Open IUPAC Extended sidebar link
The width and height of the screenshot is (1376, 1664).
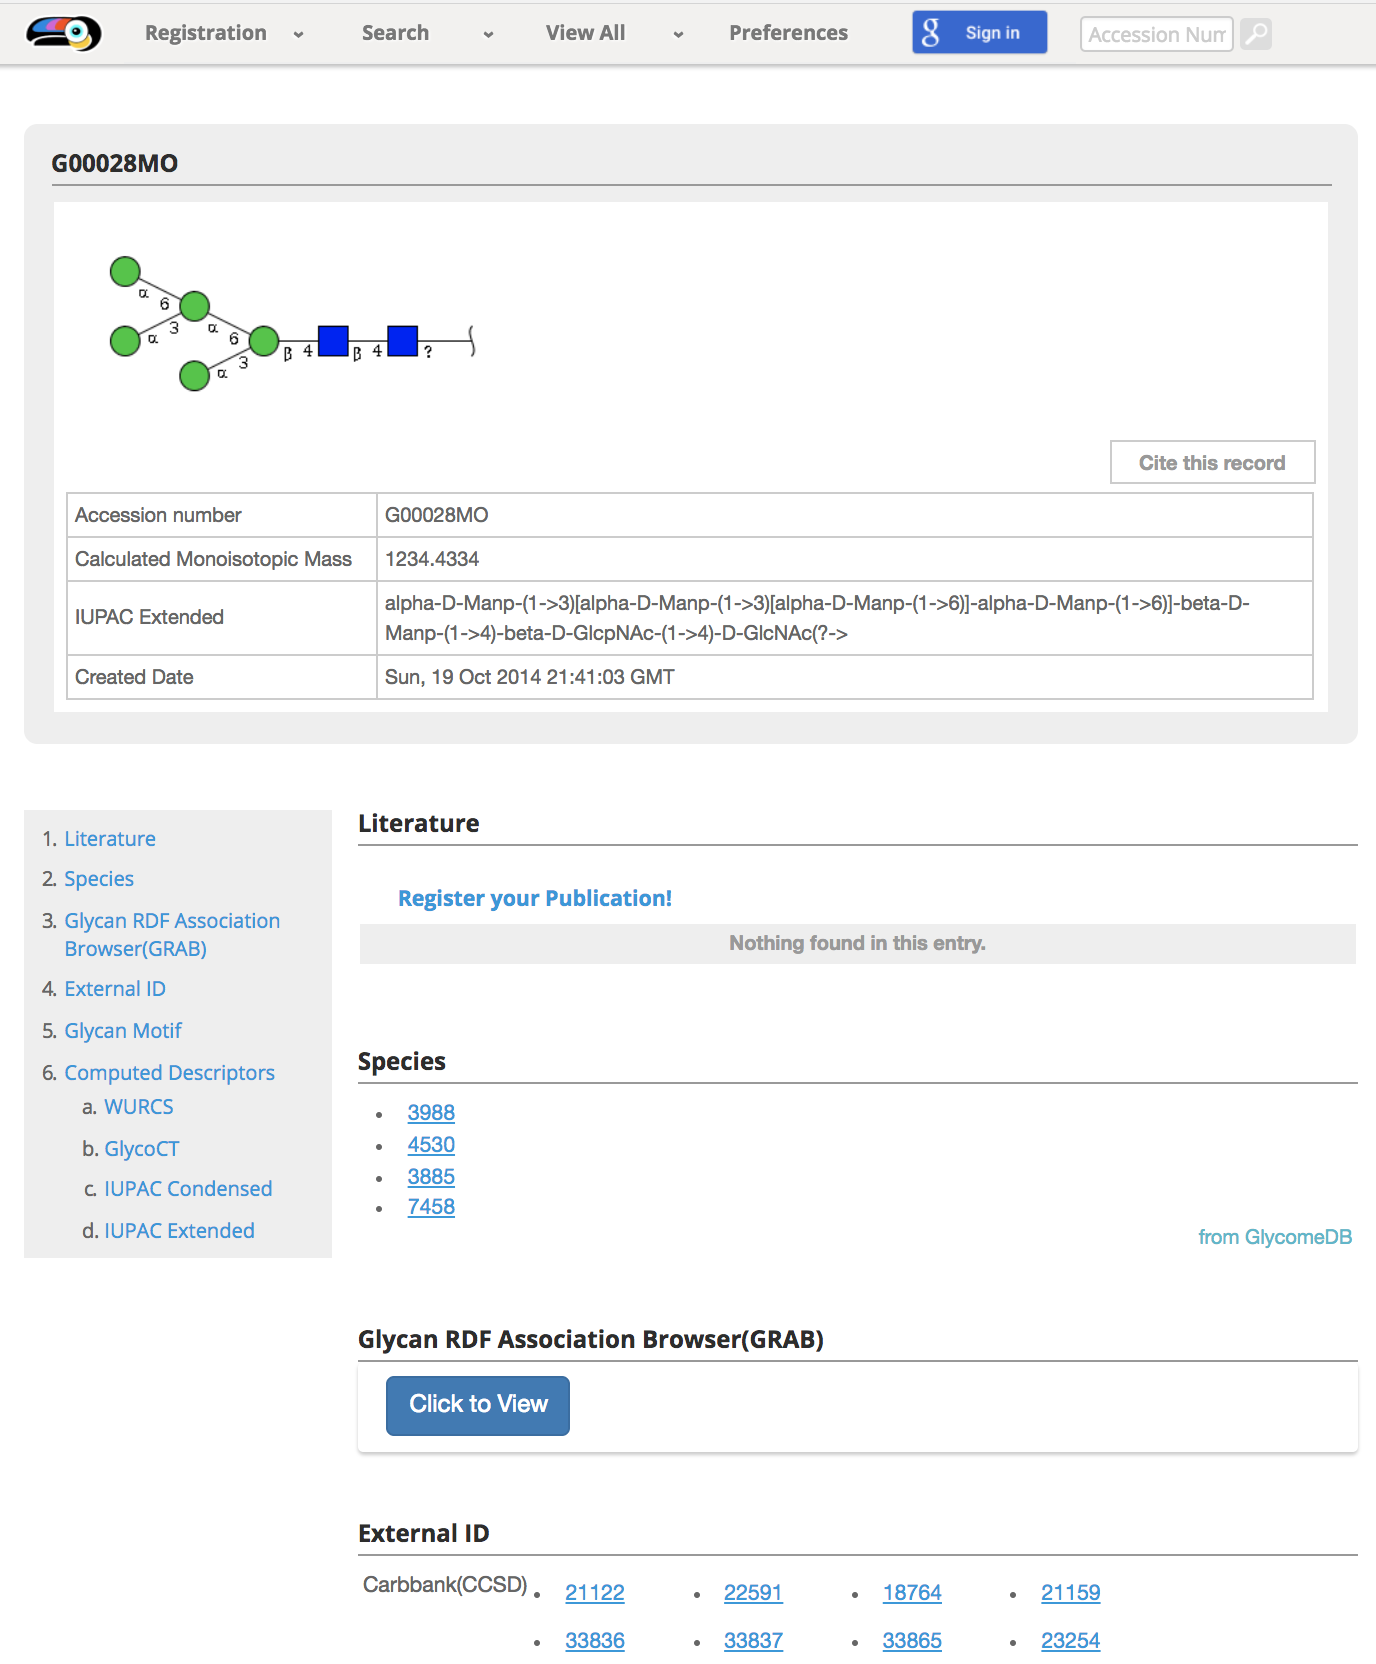pos(179,1231)
